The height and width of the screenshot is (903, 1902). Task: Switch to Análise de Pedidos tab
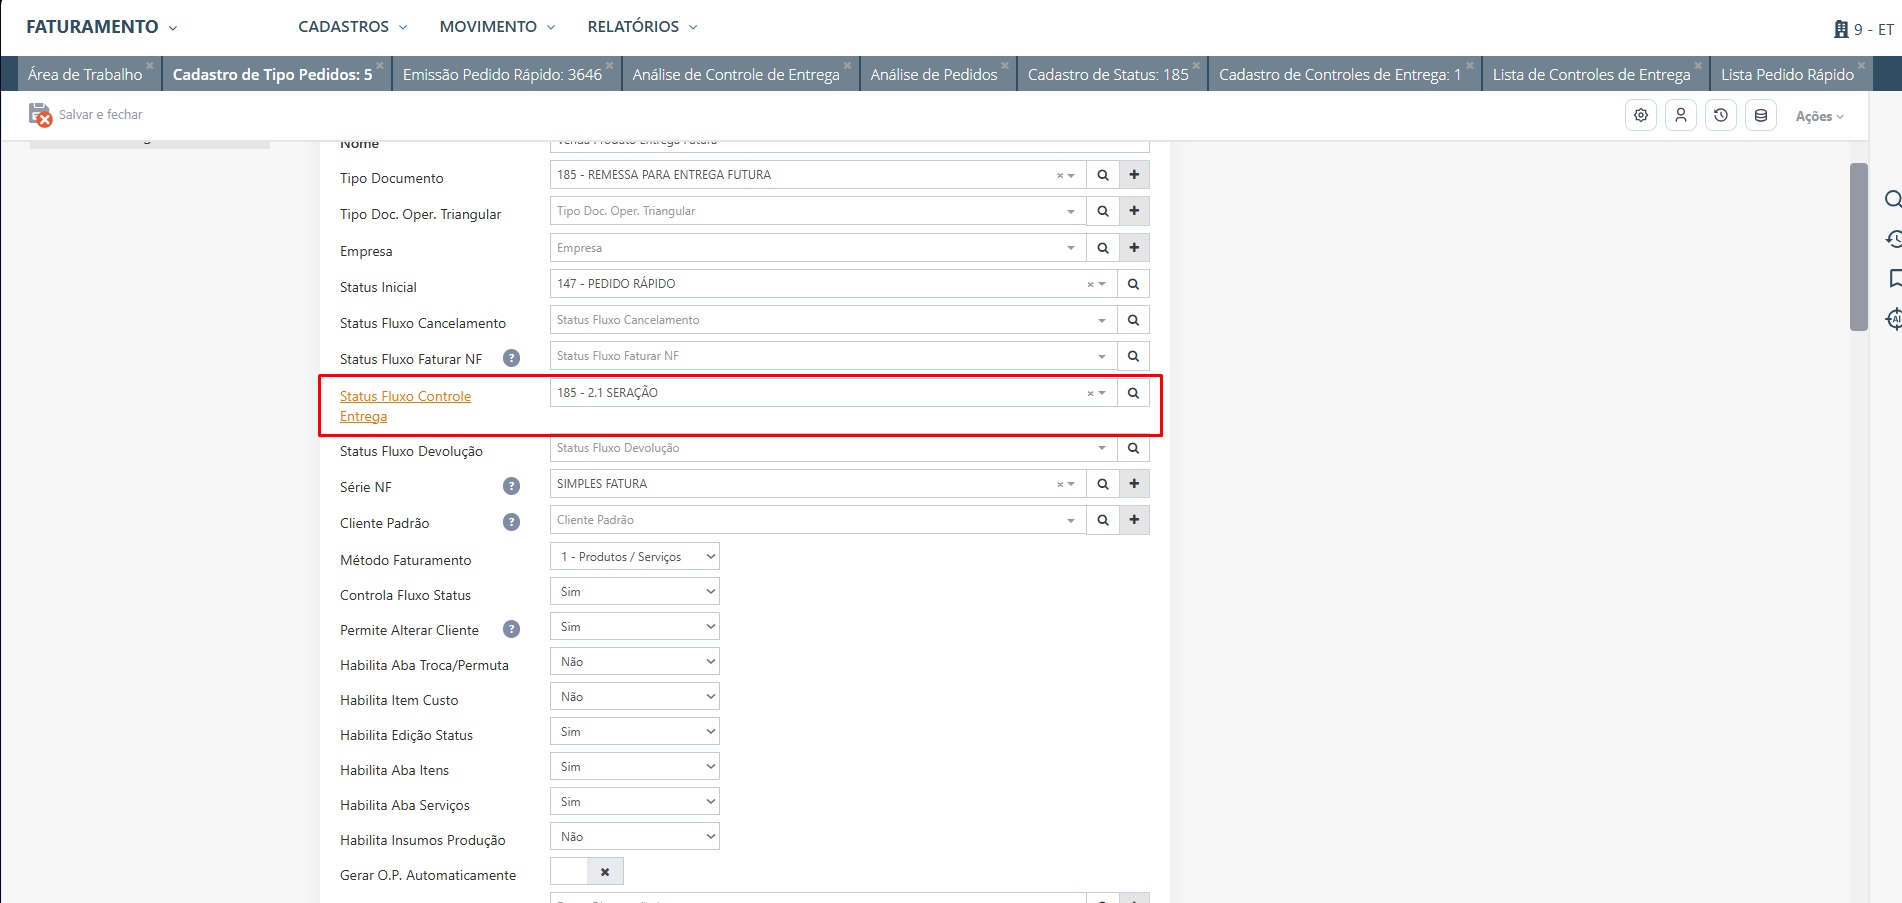tap(934, 75)
